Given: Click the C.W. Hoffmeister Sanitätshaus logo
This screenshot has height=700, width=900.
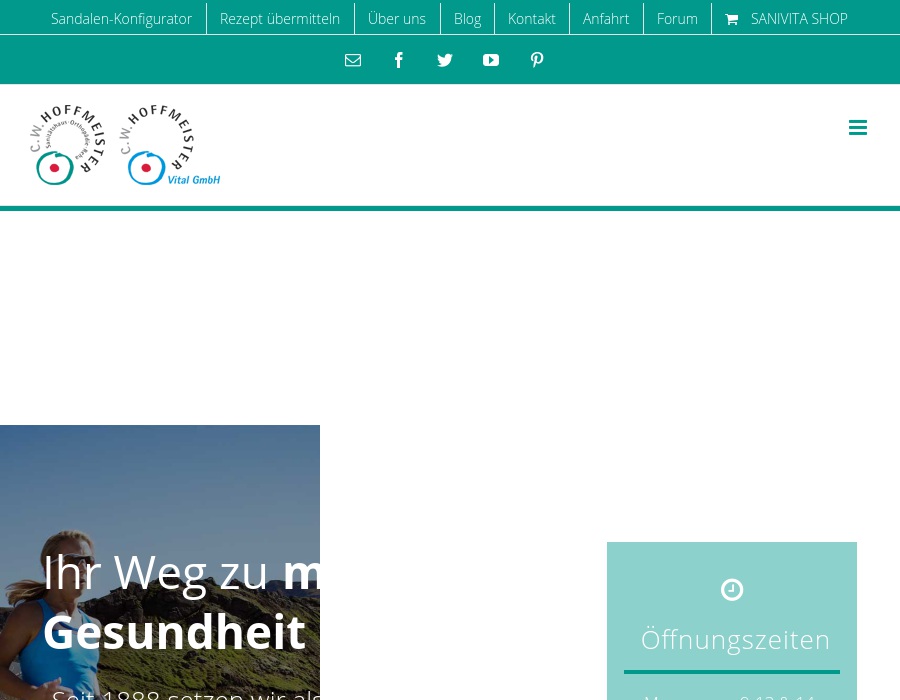Looking at the screenshot, I should tap(67, 145).
